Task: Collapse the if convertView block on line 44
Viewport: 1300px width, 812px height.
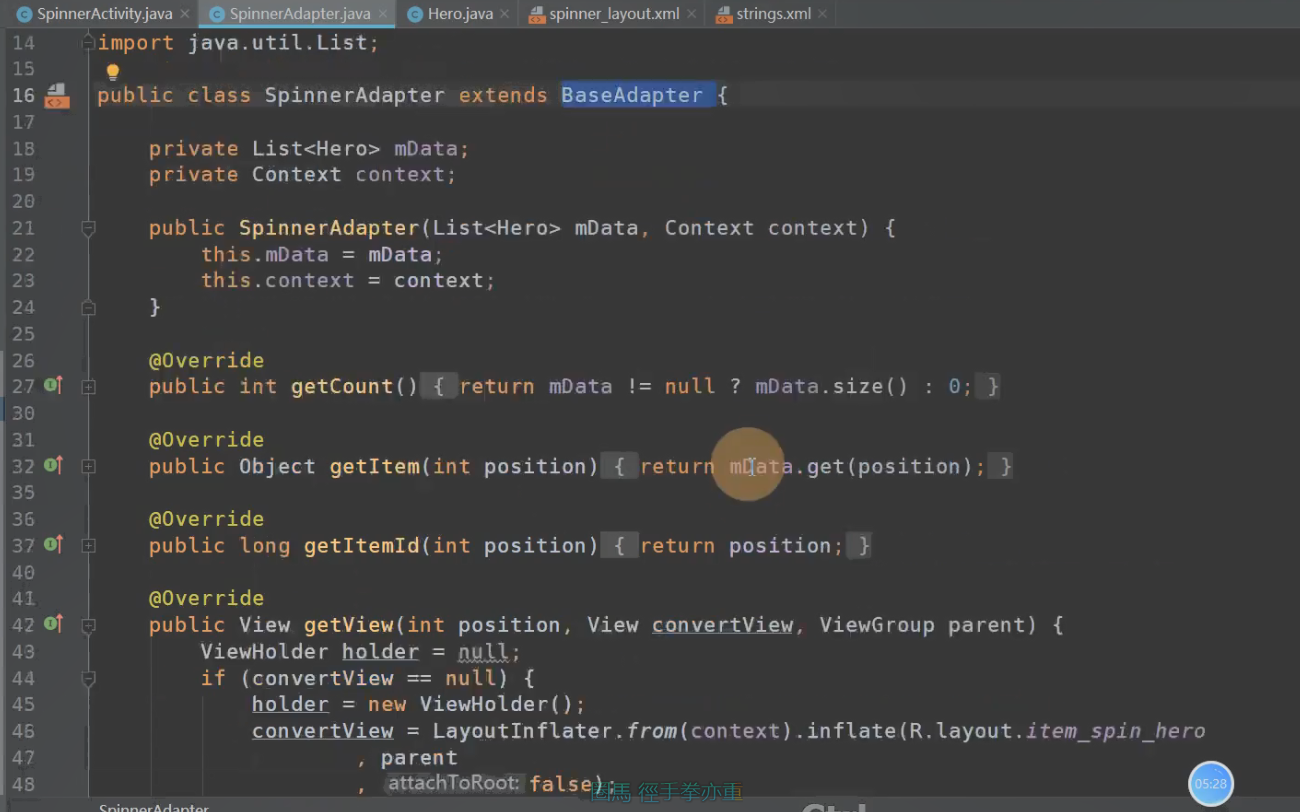Action: 88,678
